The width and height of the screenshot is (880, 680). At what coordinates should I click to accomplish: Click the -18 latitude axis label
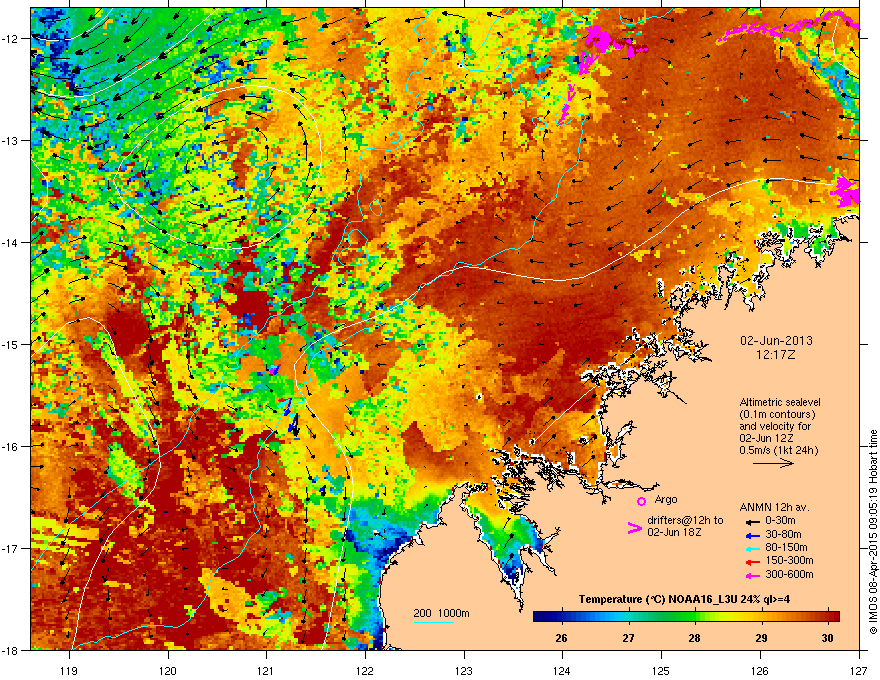[x=10, y=650]
